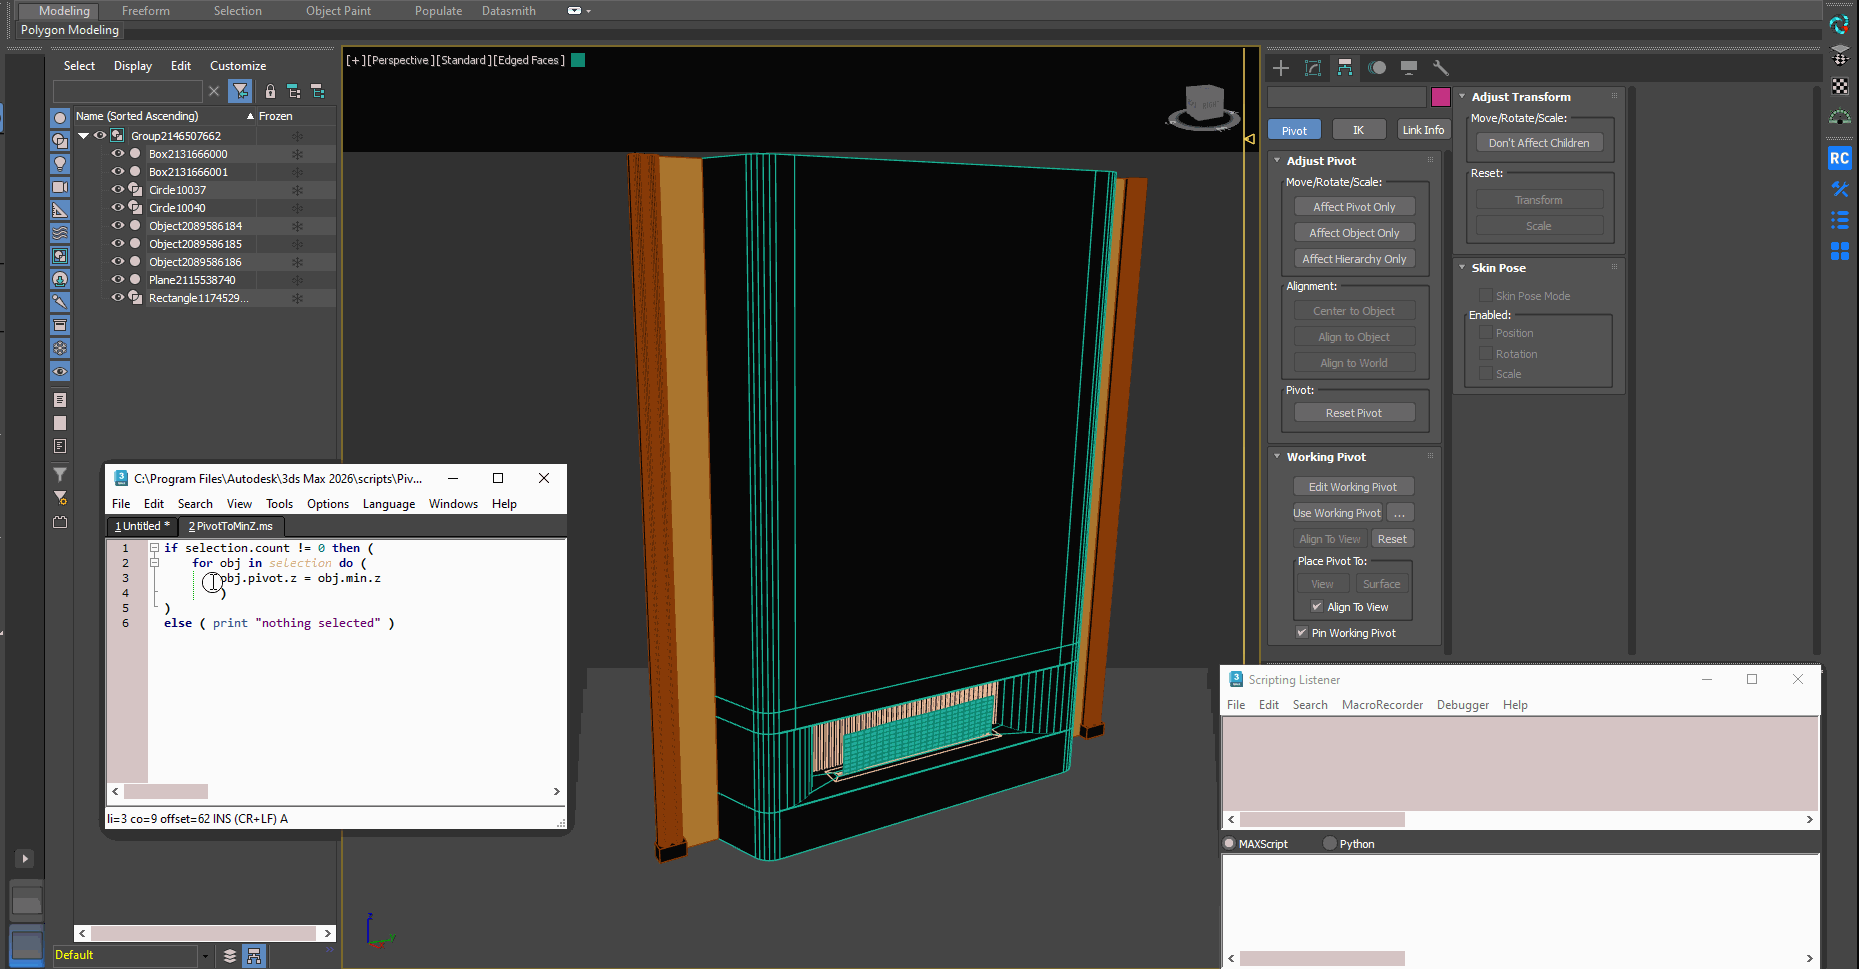Click the magenta object color swatch
The height and width of the screenshot is (969, 1859).
pos(1441,97)
